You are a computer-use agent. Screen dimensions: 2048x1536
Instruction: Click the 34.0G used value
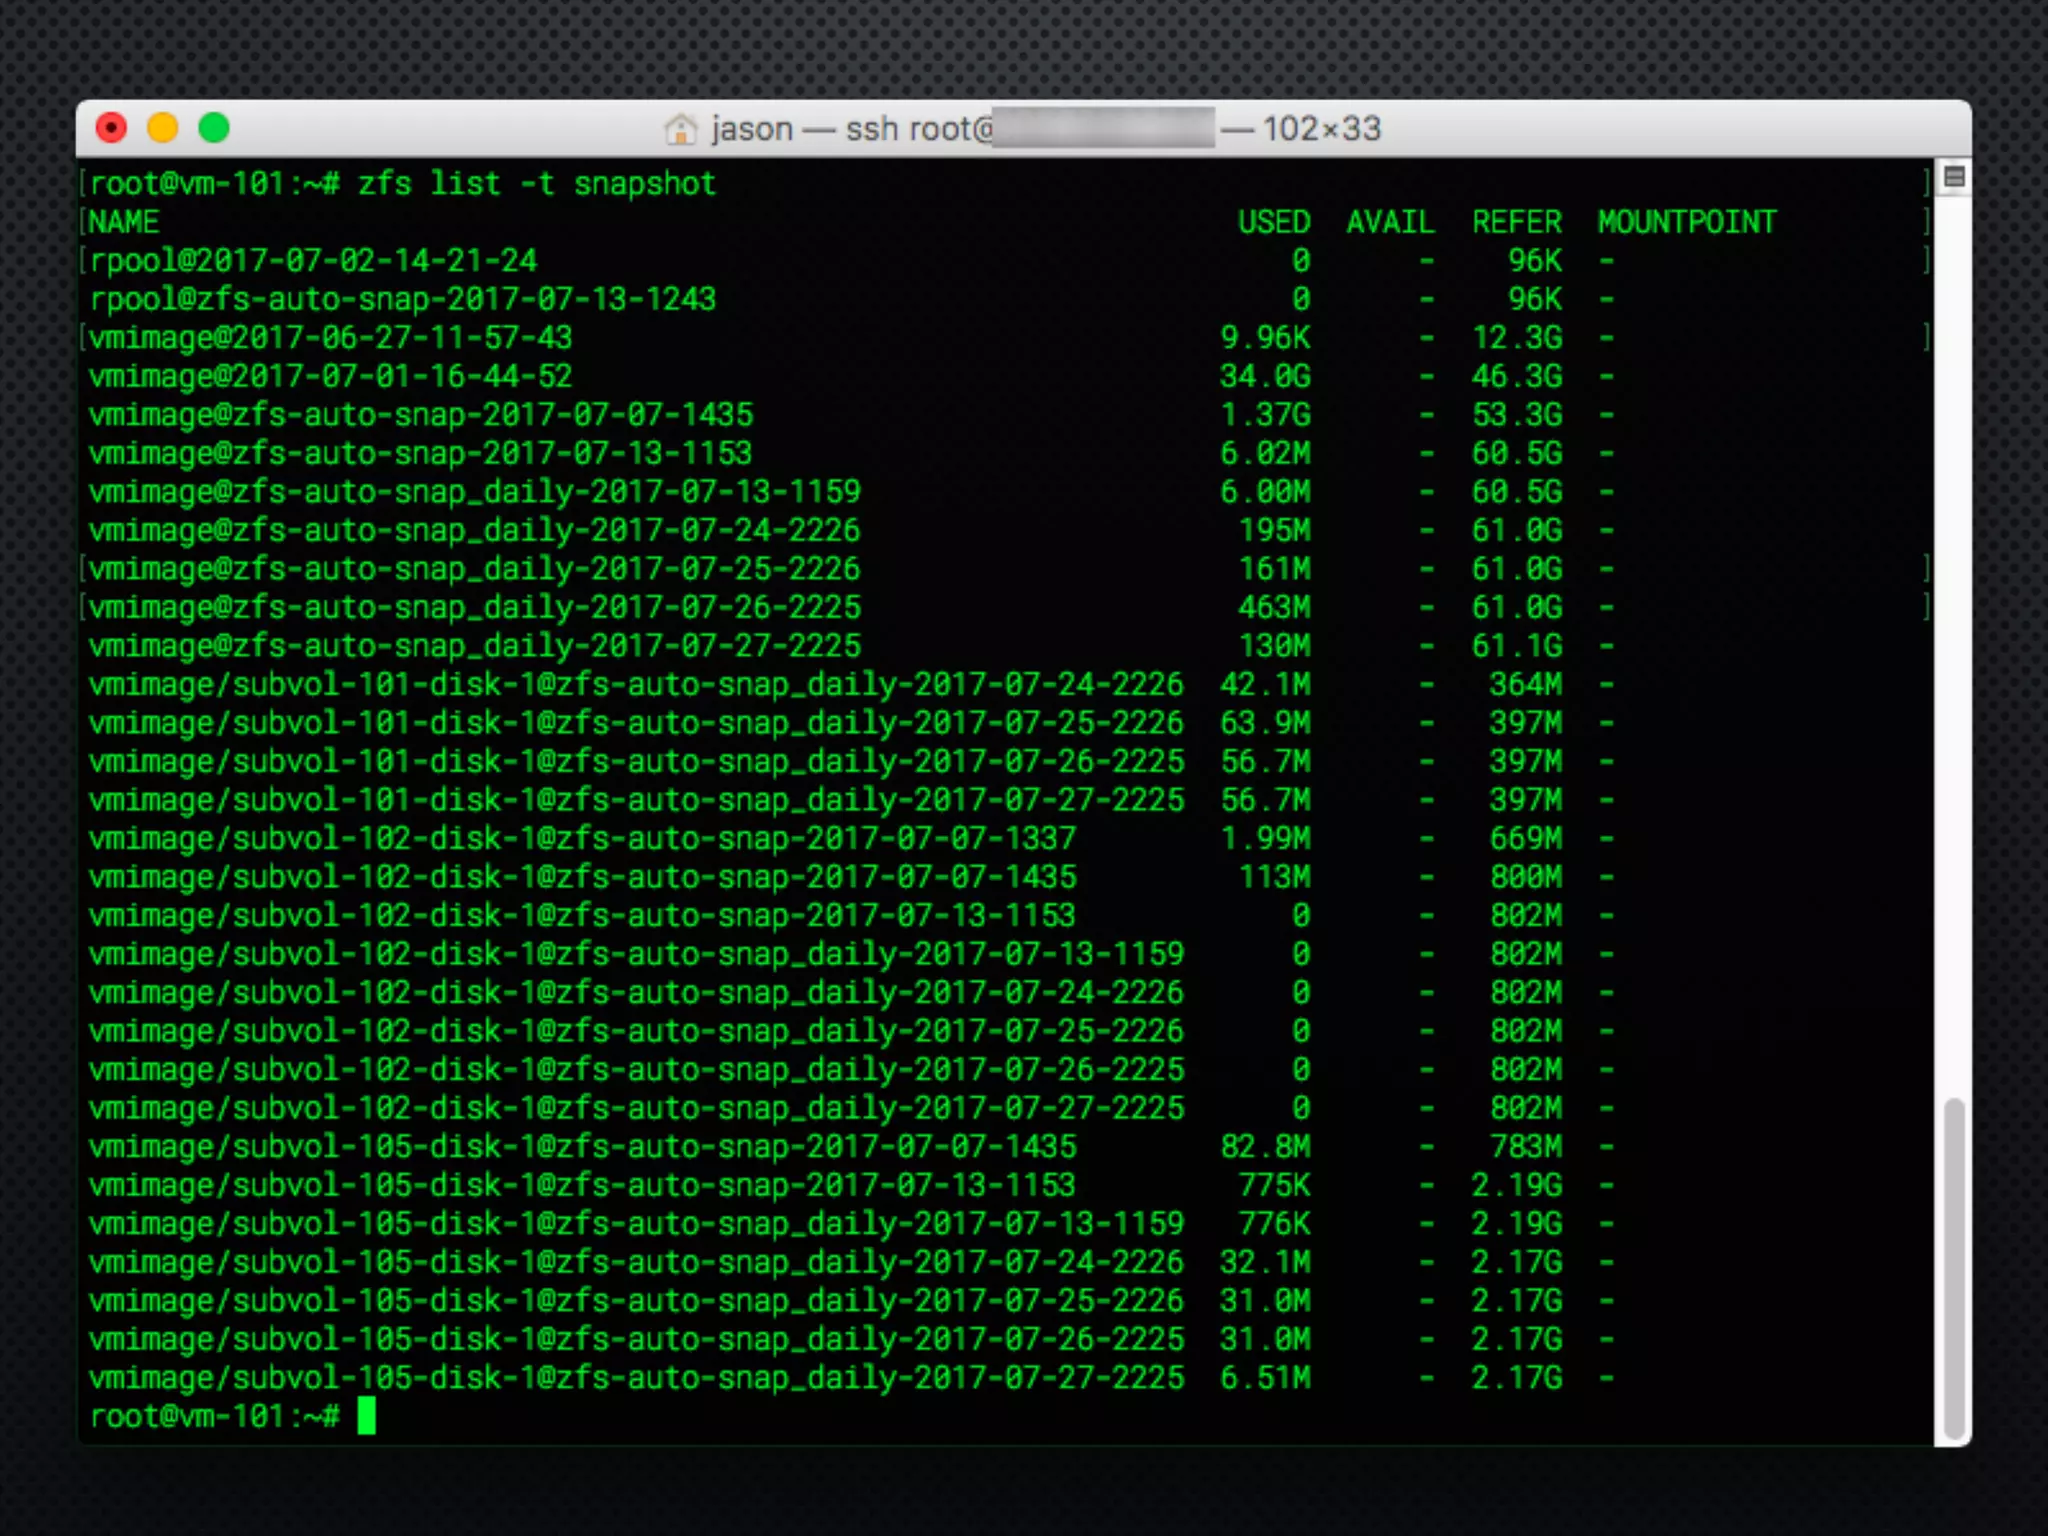pos(1264,377)
